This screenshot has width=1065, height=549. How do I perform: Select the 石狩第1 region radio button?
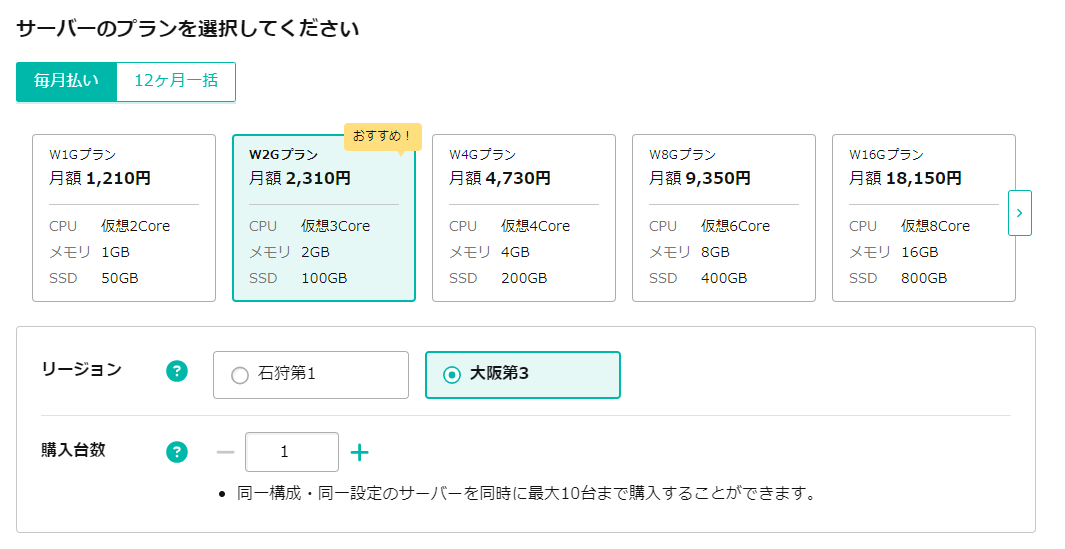pos(240,376)
